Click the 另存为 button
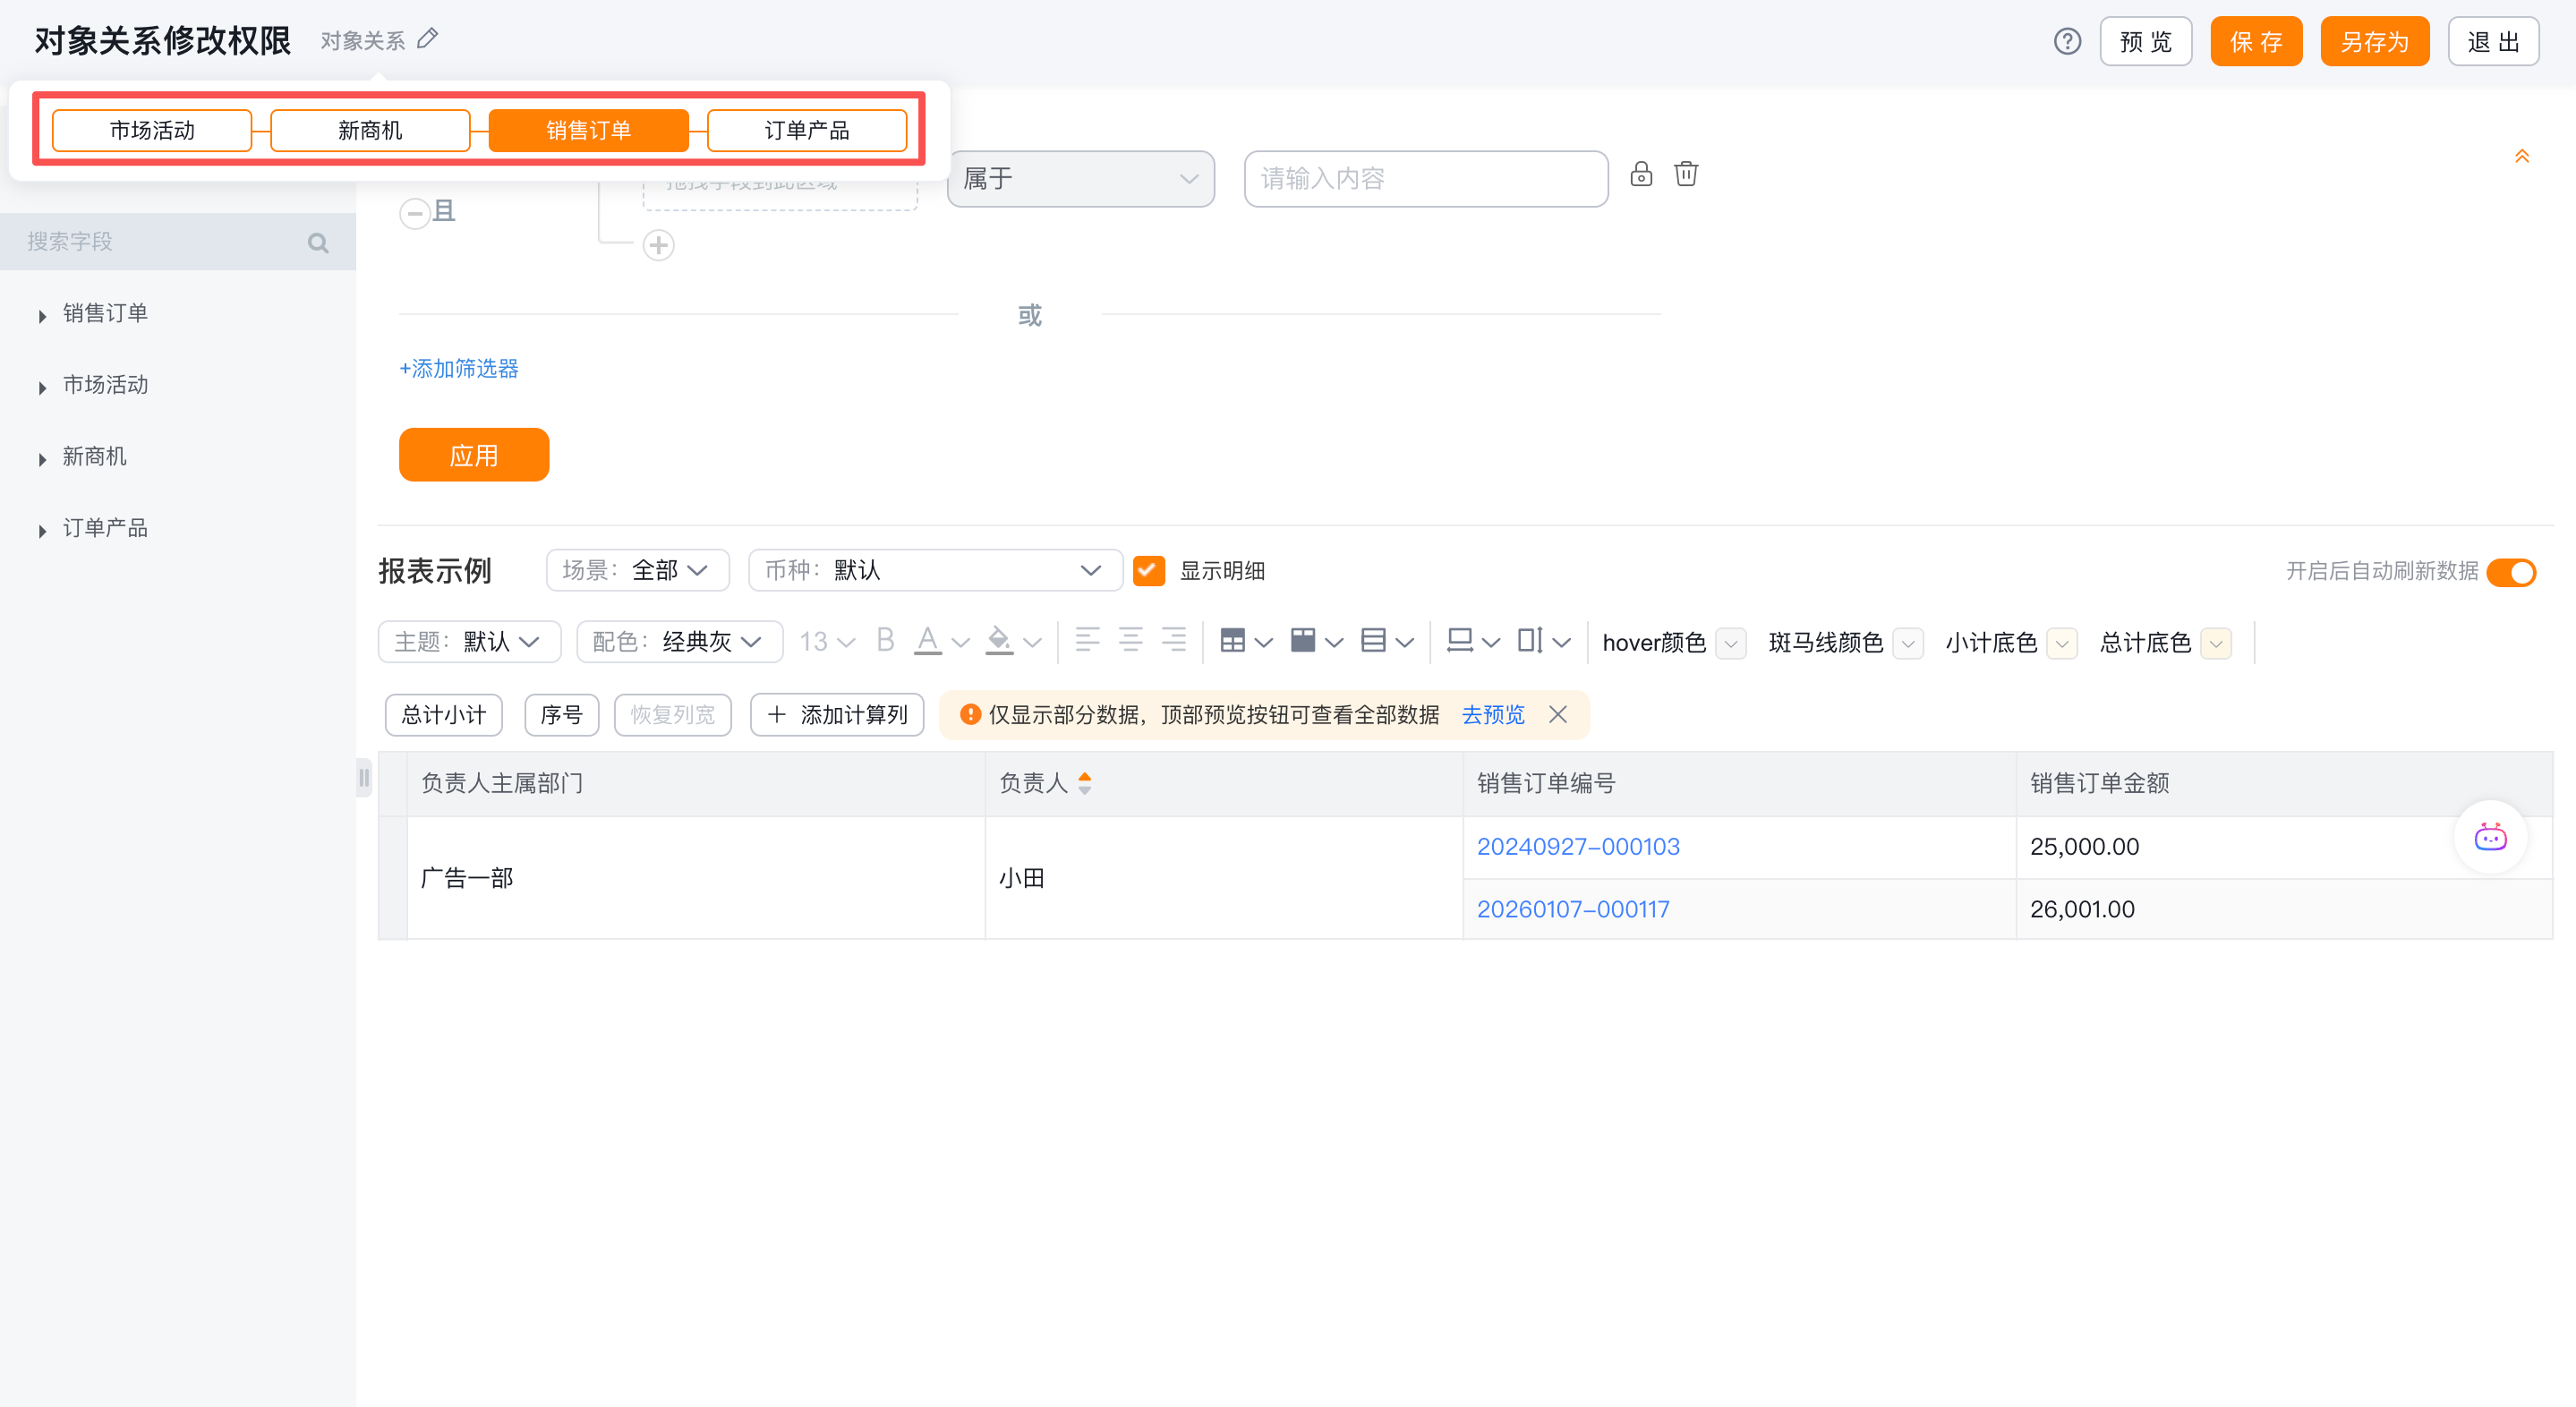 tap(2375, 41)
